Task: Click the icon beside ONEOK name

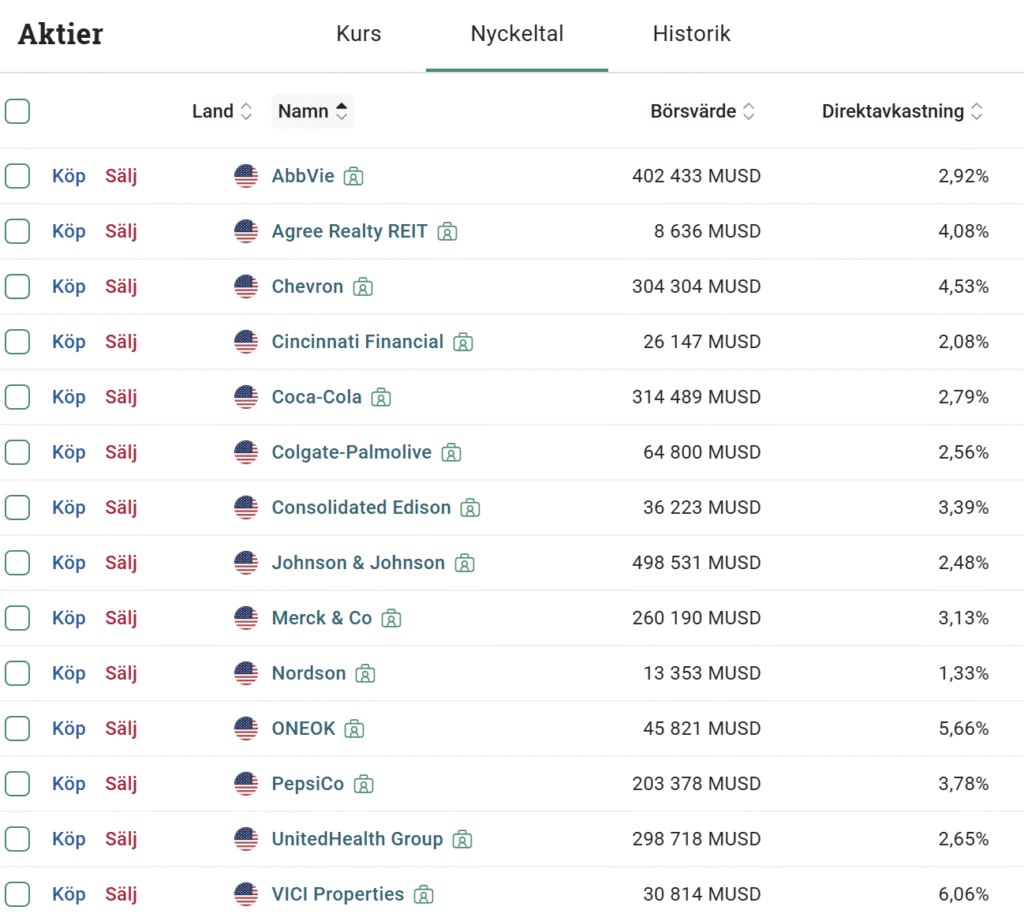Action: tap(354, 730)
